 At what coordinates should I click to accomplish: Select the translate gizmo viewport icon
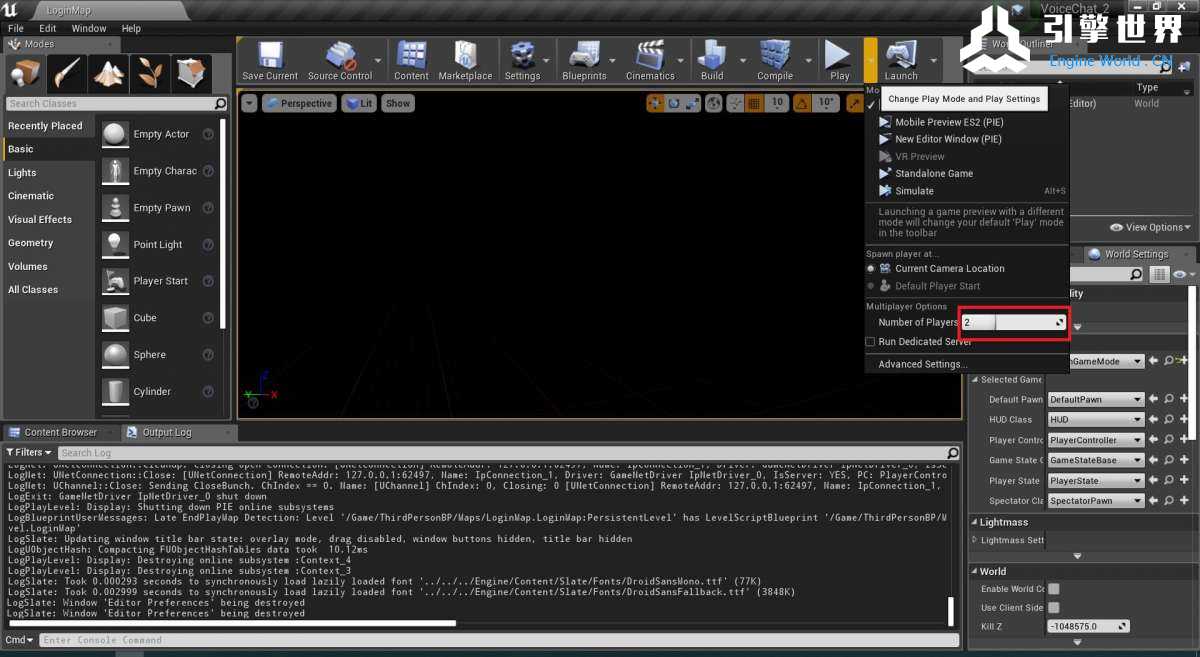(656, 103)
